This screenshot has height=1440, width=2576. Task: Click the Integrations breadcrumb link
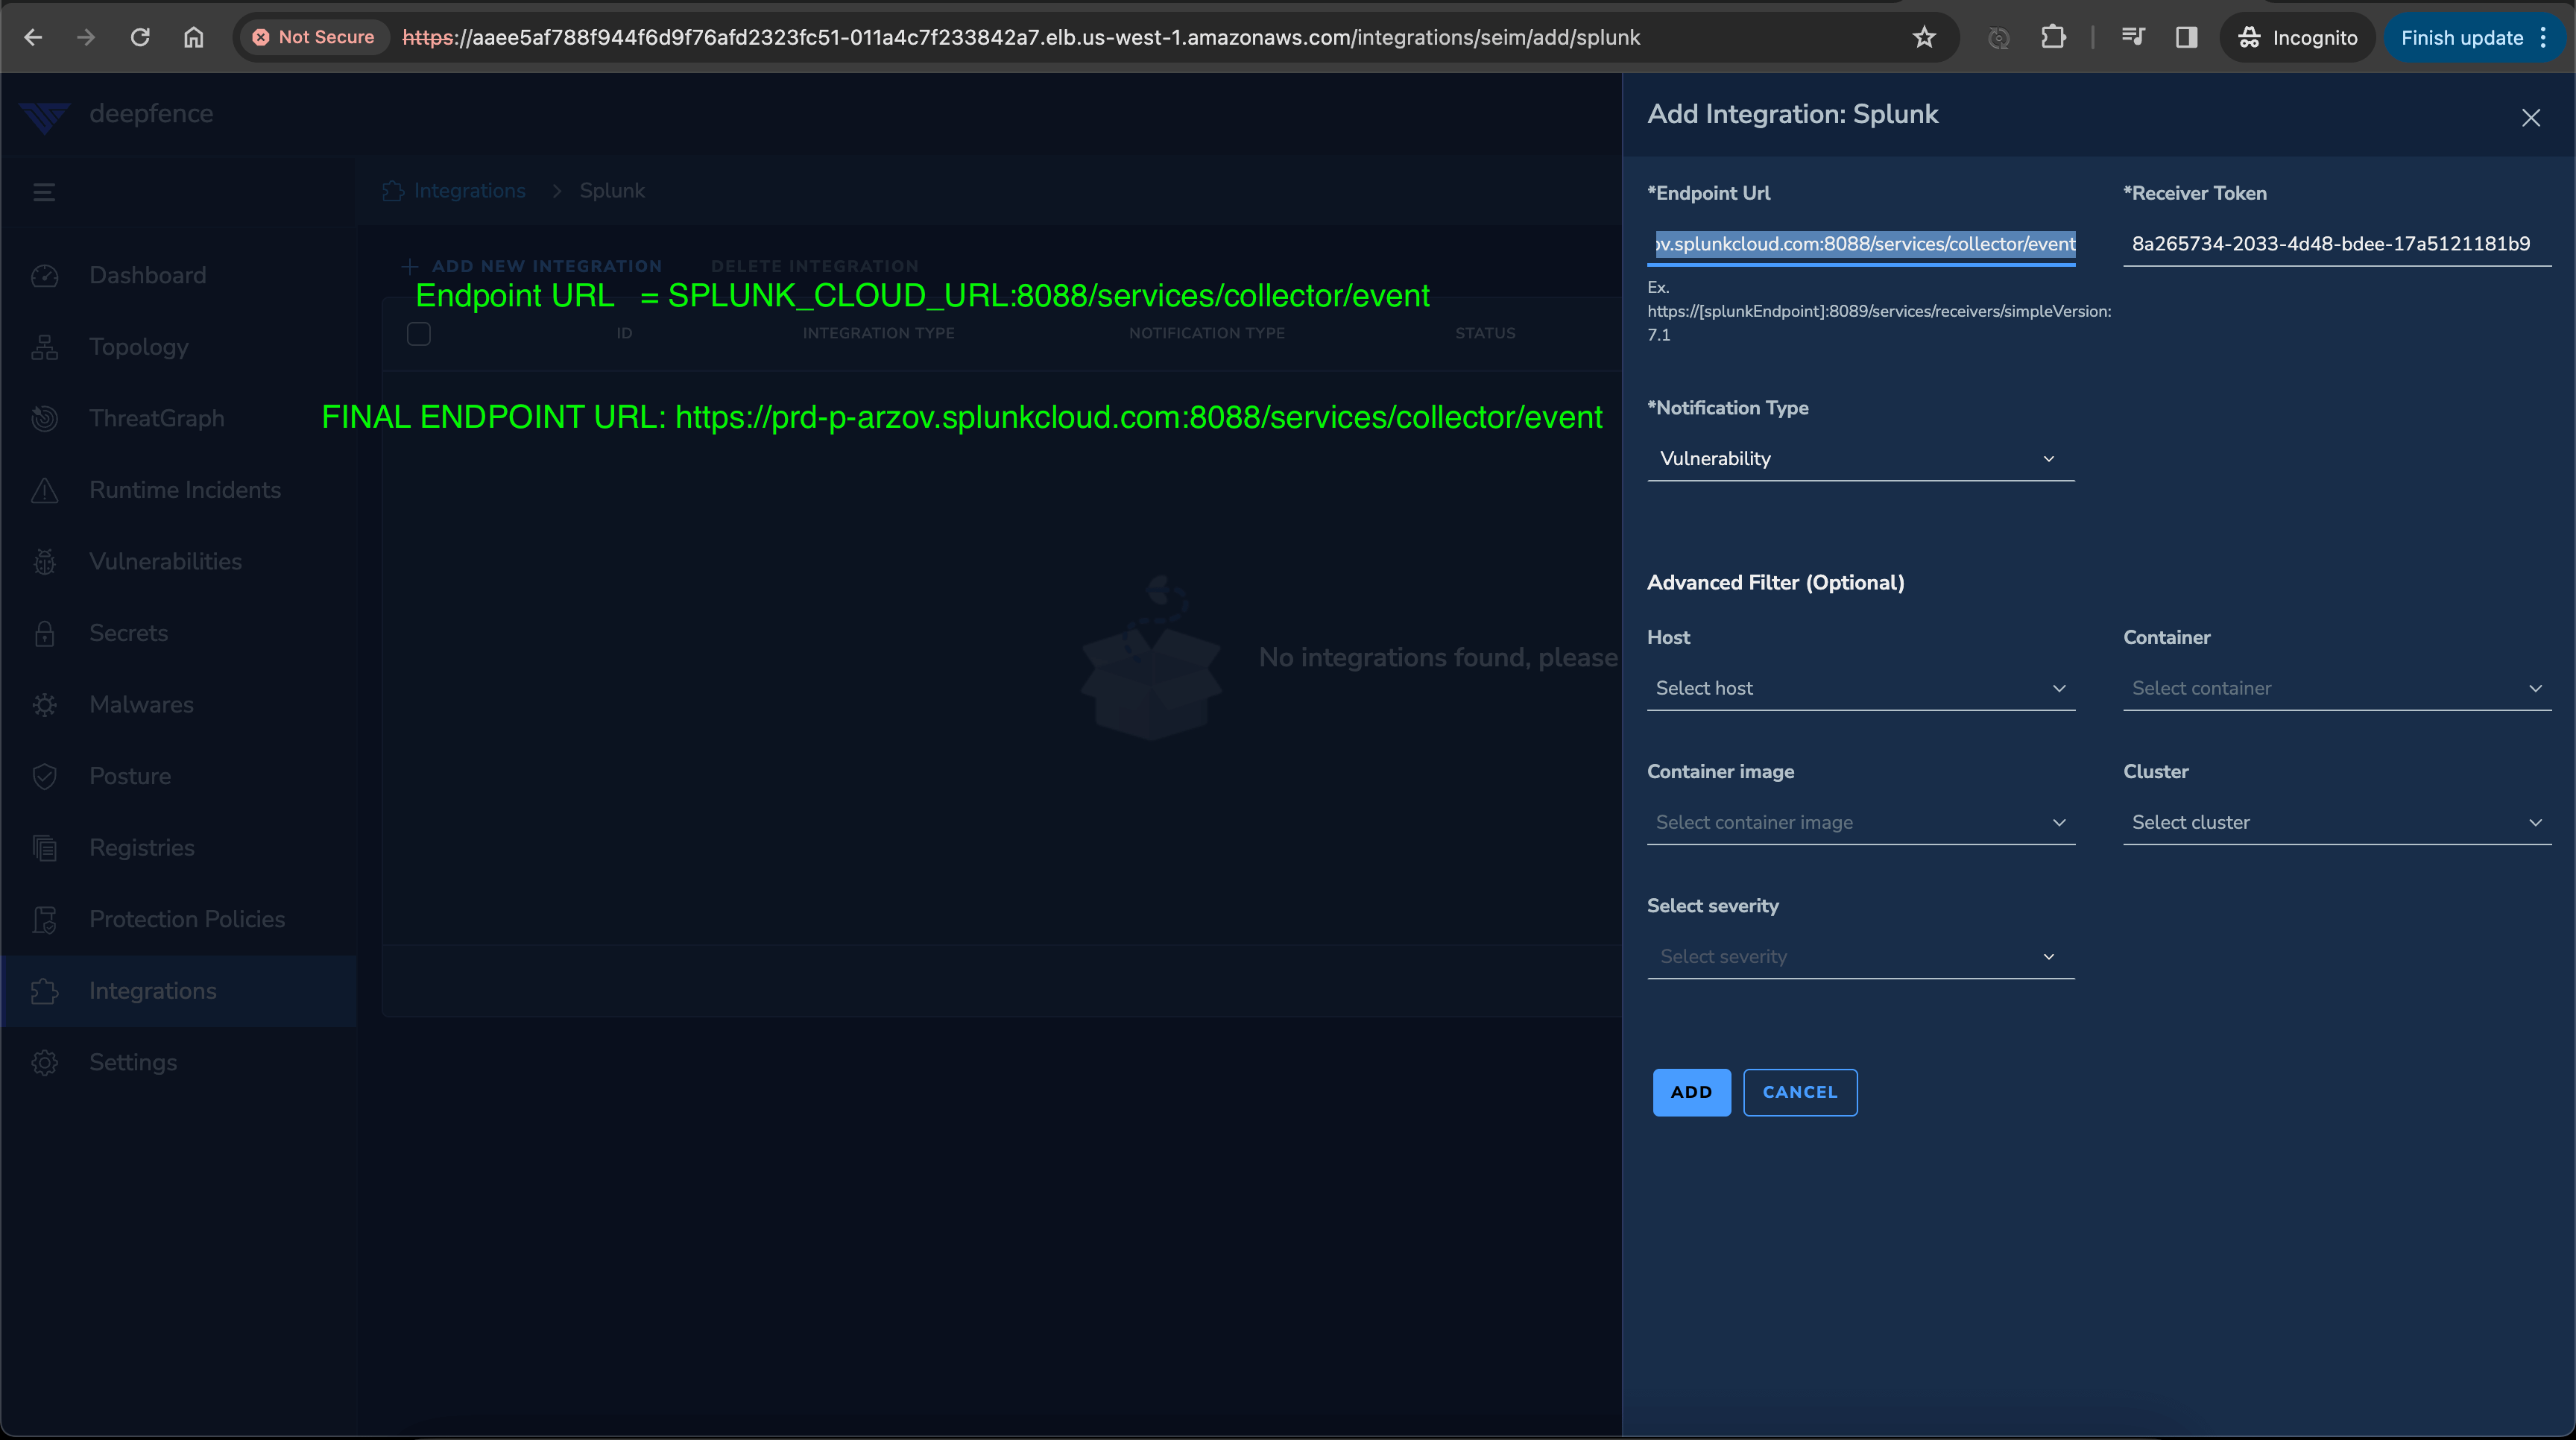tap(469, 190)
